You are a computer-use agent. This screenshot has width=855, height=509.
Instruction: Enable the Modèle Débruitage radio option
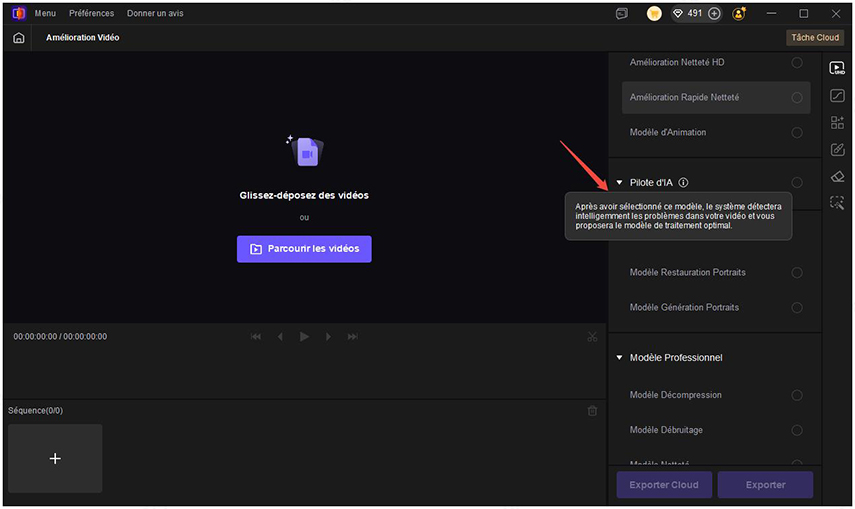click(797, 430)
